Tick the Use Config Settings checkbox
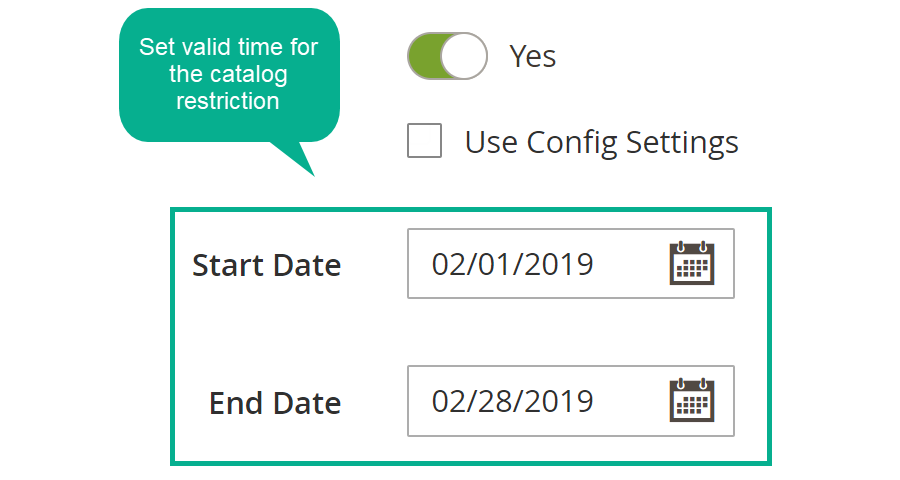900x480 pixels. point(424,140)
